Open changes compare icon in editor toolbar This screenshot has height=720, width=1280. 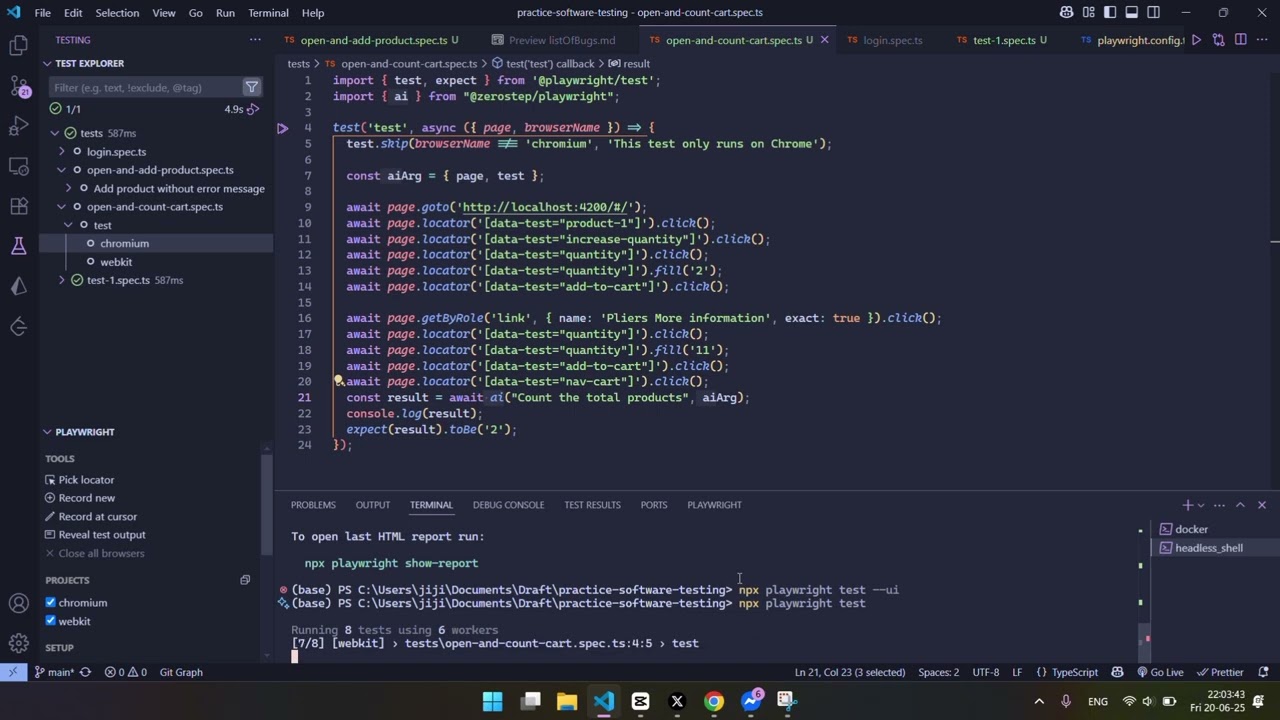point(1218,40)
